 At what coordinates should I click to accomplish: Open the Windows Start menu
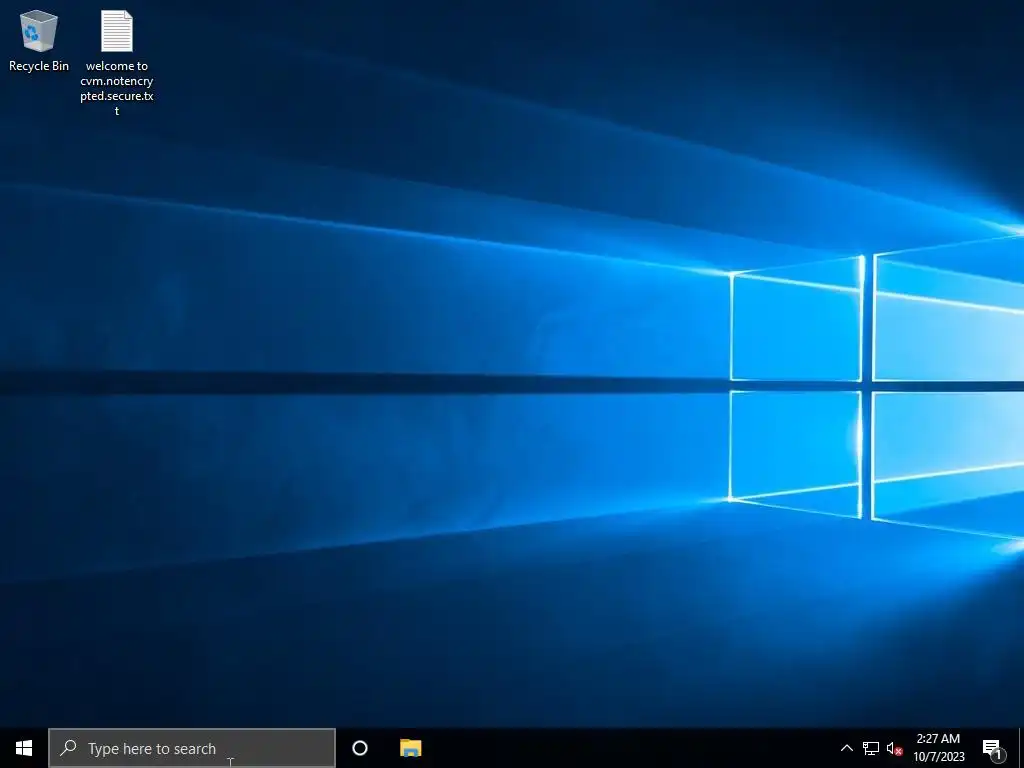point(24,748)
